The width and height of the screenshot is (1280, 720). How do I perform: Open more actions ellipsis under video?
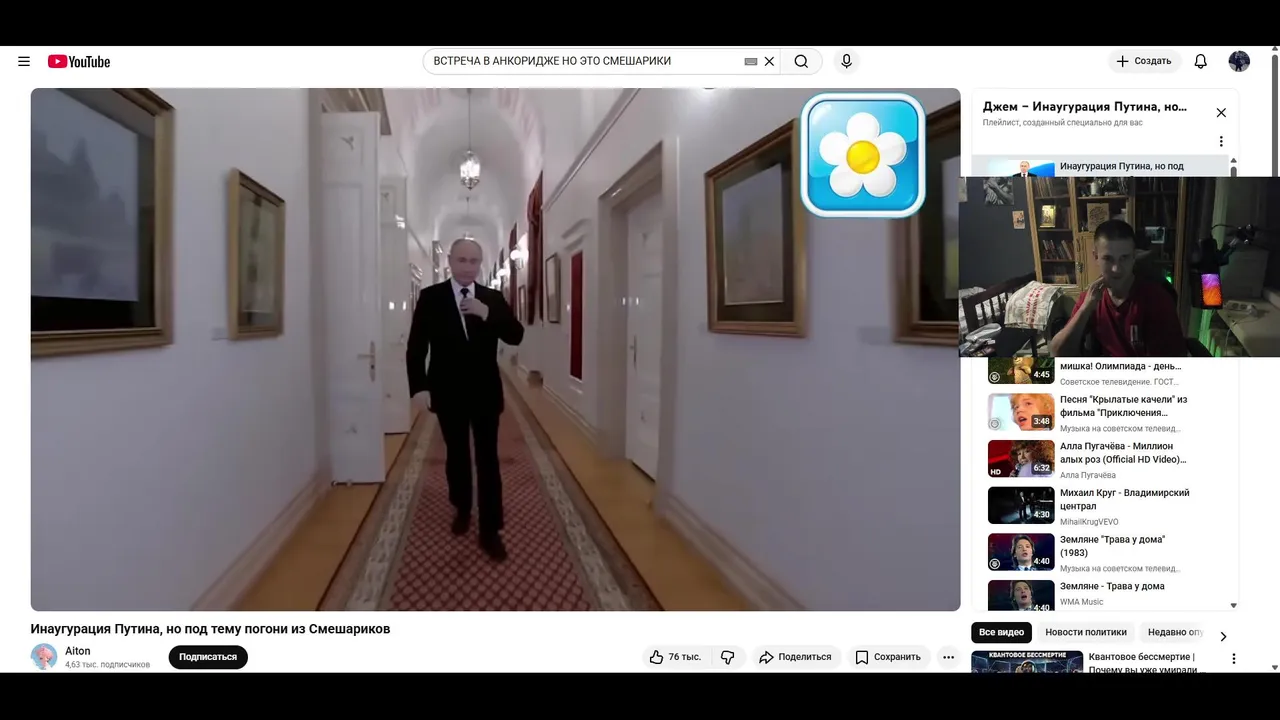(948, 657)
